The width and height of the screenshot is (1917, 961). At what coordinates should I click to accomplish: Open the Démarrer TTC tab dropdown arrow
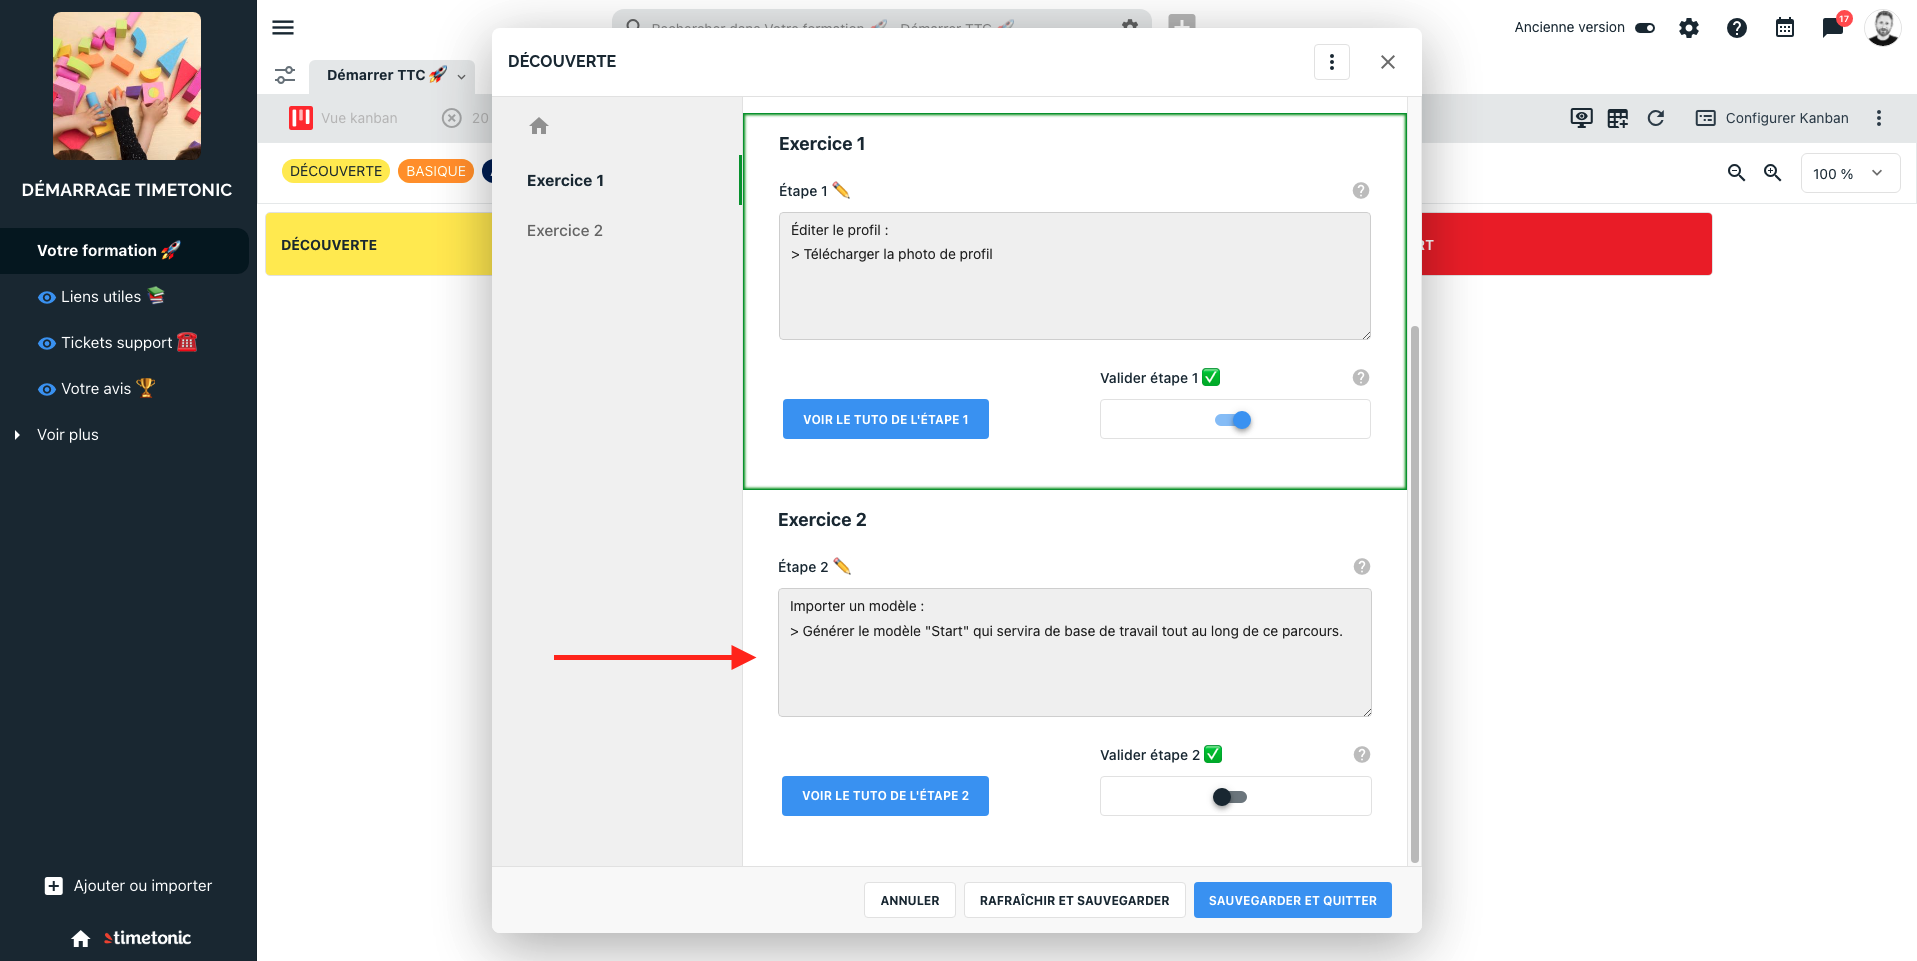[x=462, y=76]
